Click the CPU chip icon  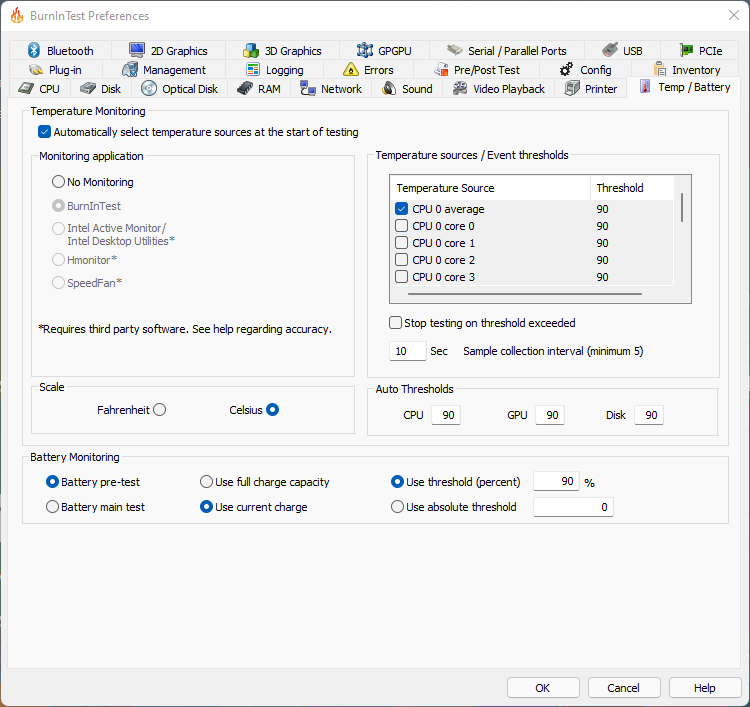coord(26,88)
